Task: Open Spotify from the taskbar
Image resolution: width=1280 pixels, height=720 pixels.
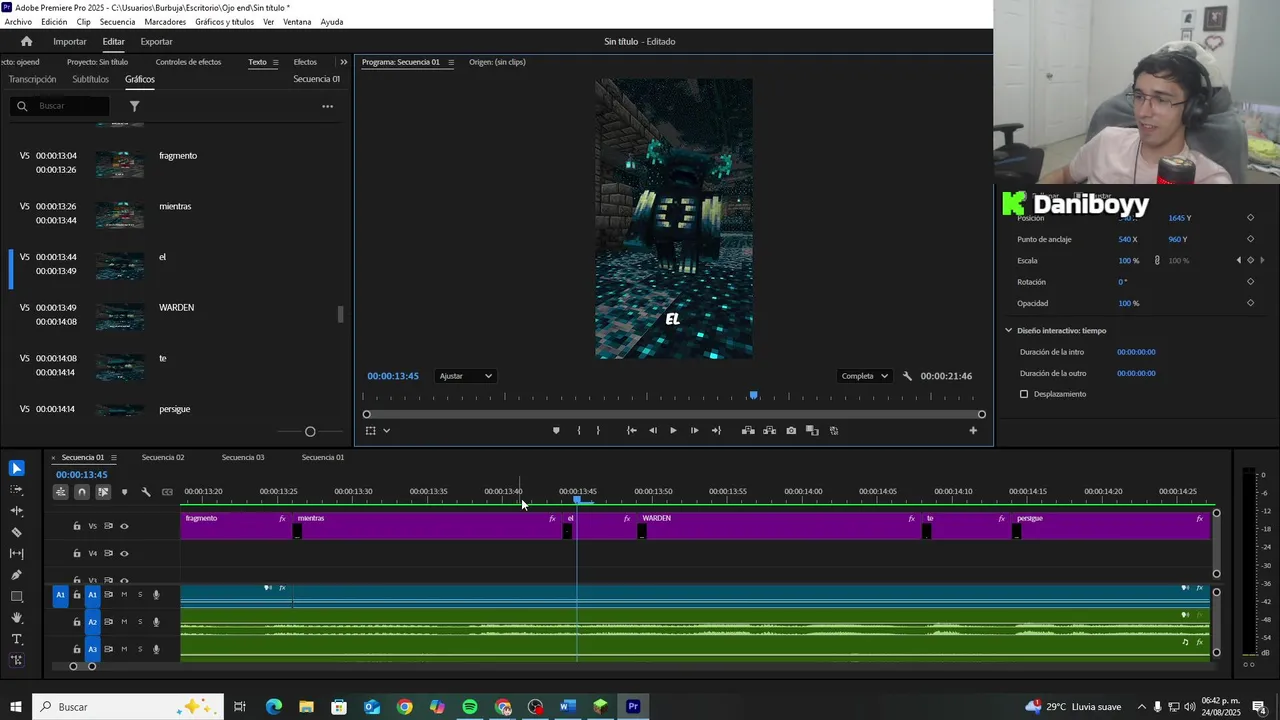Action: 470,707
